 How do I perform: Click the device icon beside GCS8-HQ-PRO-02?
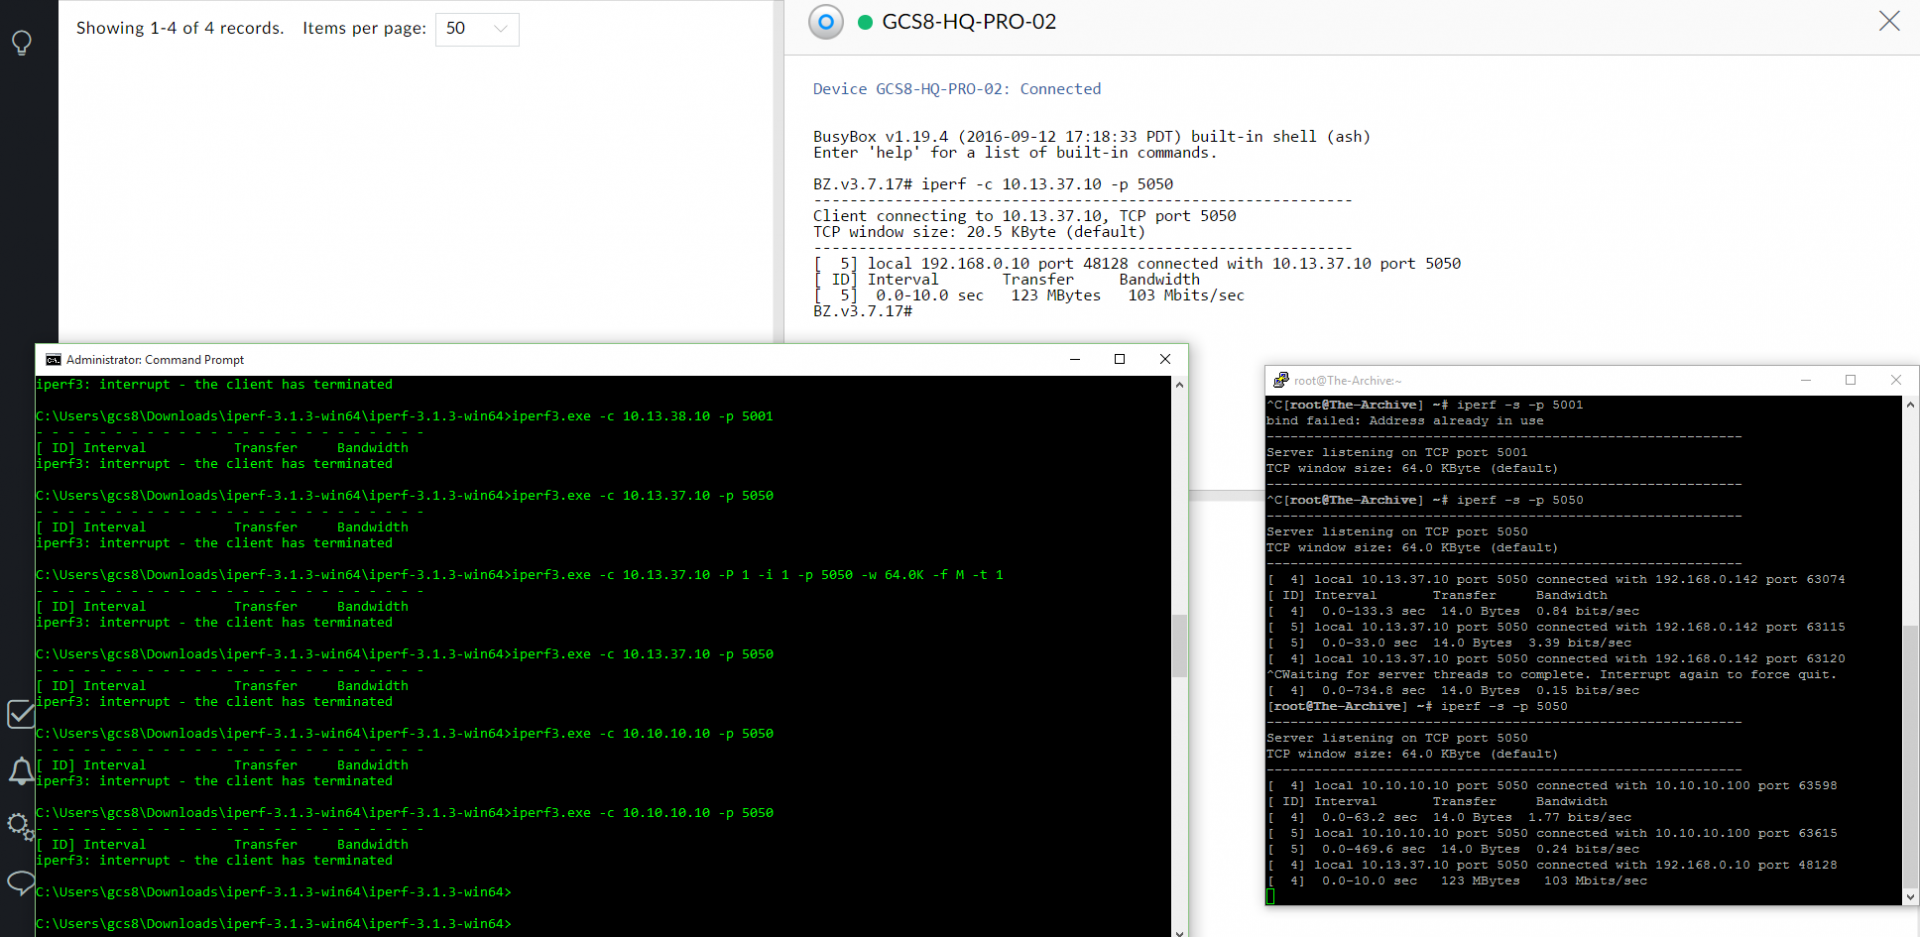tap(826, 22)
